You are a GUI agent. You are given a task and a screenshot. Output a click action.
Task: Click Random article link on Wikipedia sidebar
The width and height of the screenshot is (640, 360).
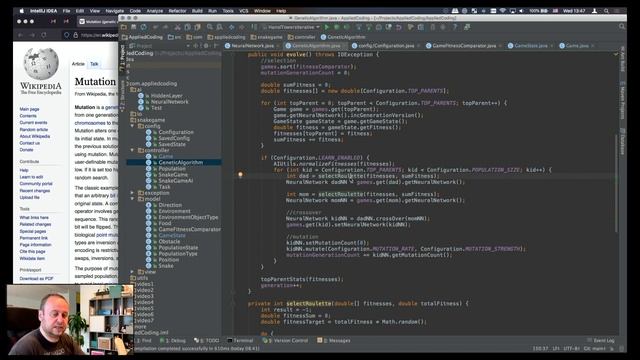coord(33,129)
